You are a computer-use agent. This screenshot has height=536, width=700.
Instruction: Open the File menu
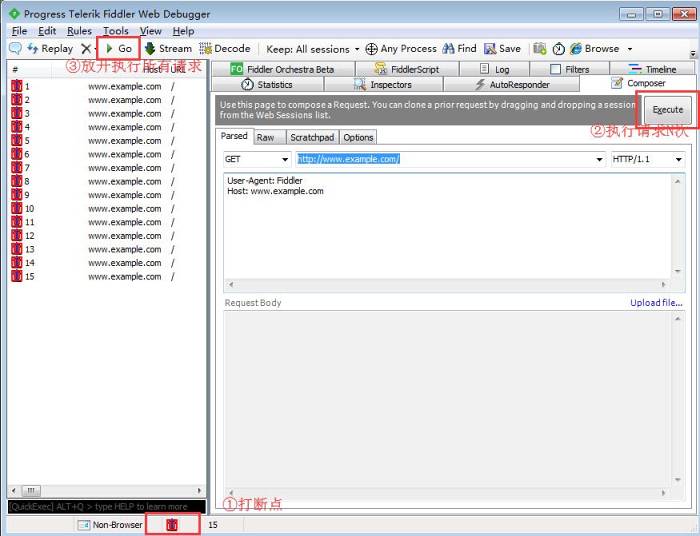click(19, 31)
